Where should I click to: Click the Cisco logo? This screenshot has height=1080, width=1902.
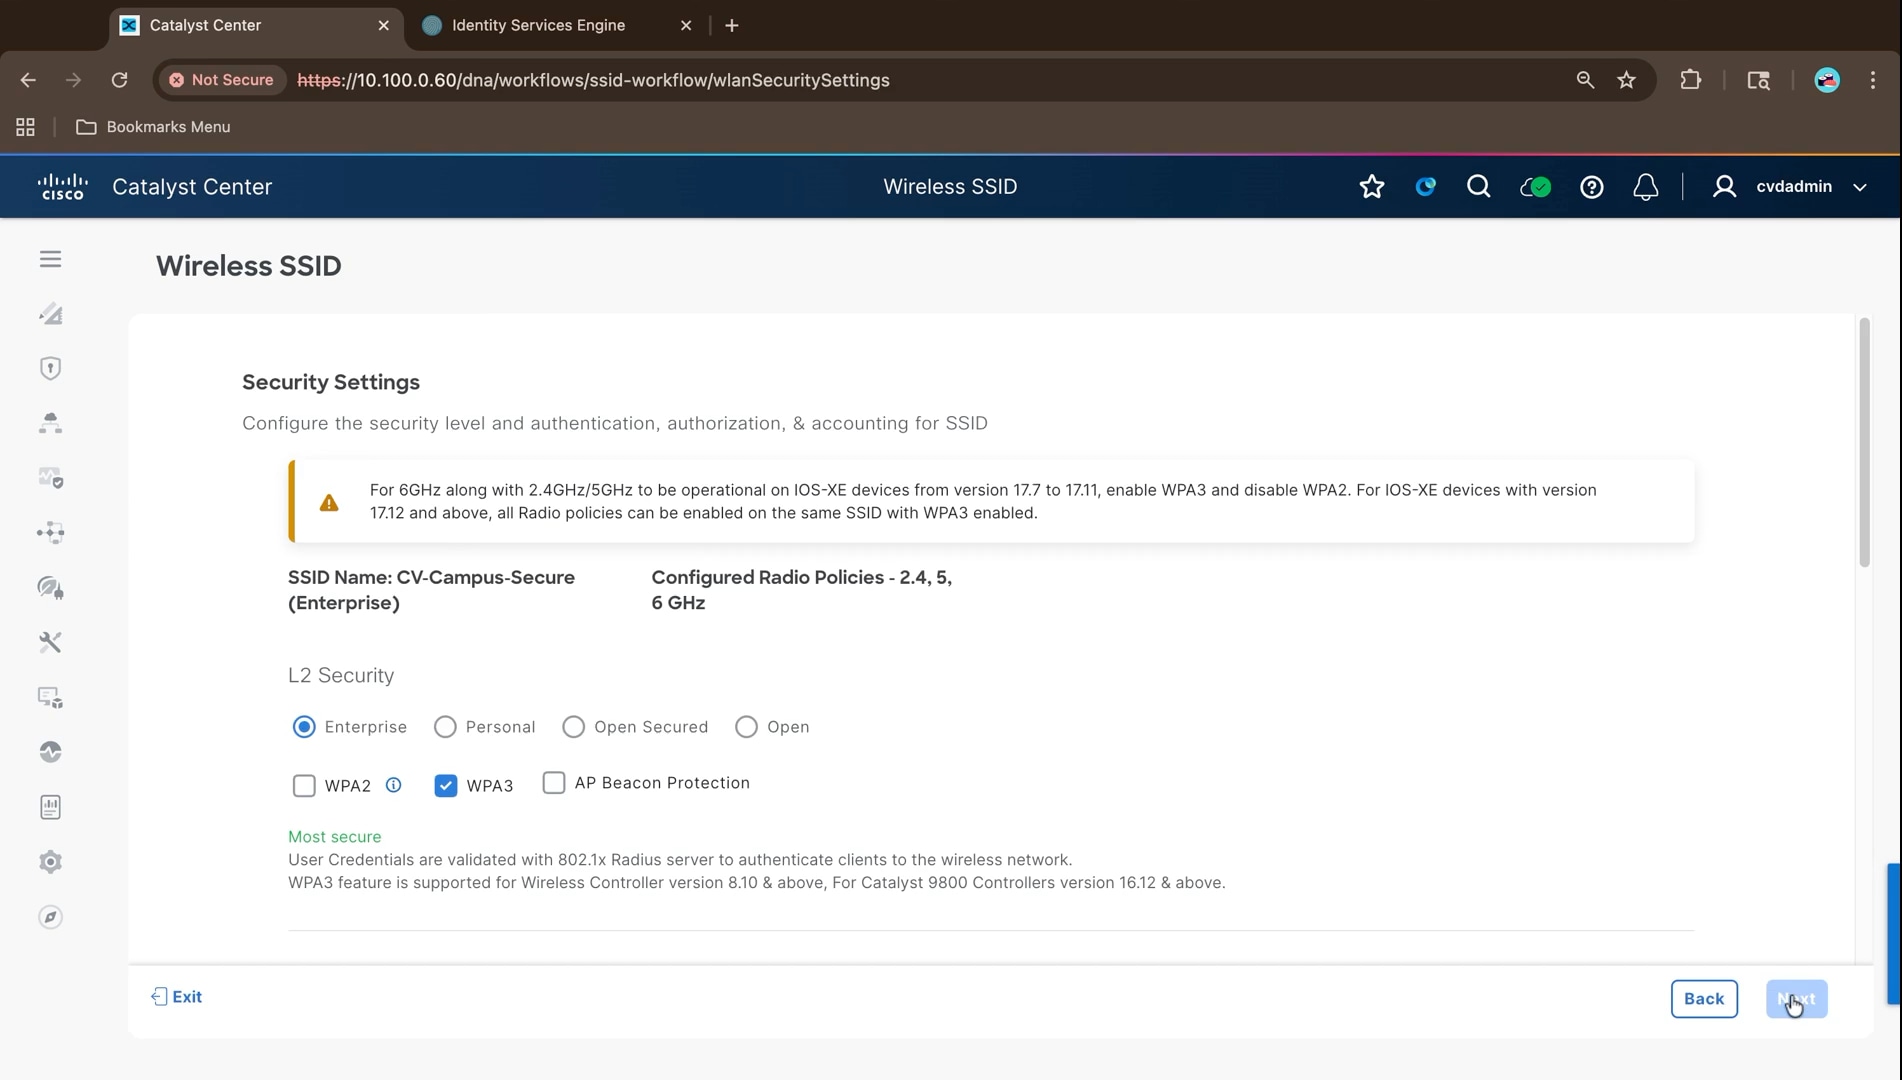tap(62, 187)
